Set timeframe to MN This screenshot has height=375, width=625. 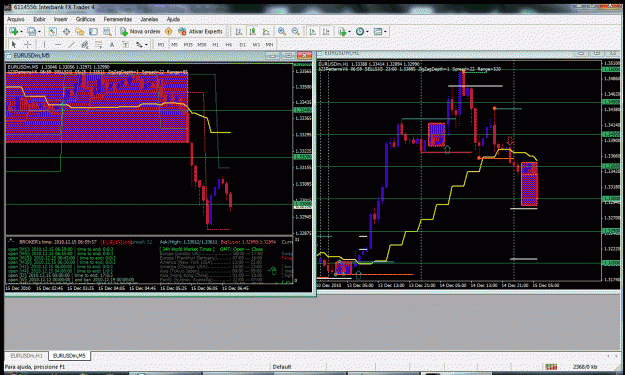pos(269,45)
